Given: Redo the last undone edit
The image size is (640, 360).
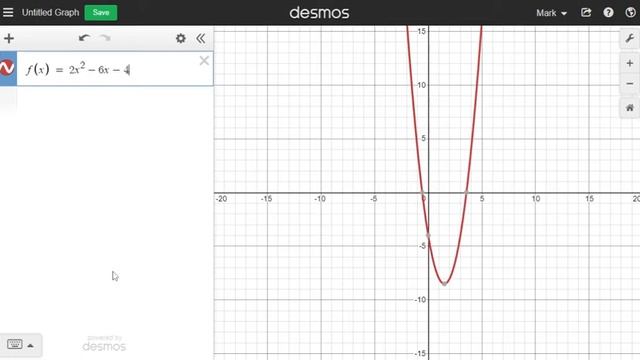Looking at the screenshot, I should click(x=105, y=38).
